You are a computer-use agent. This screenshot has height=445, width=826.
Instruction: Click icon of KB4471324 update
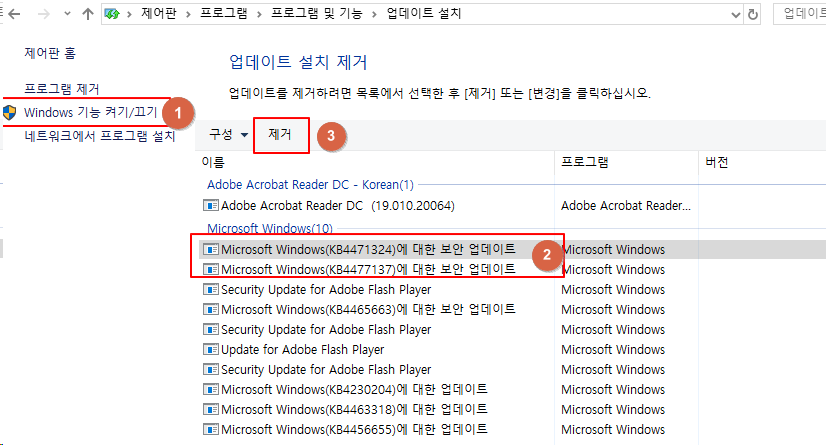coord(211,249)
